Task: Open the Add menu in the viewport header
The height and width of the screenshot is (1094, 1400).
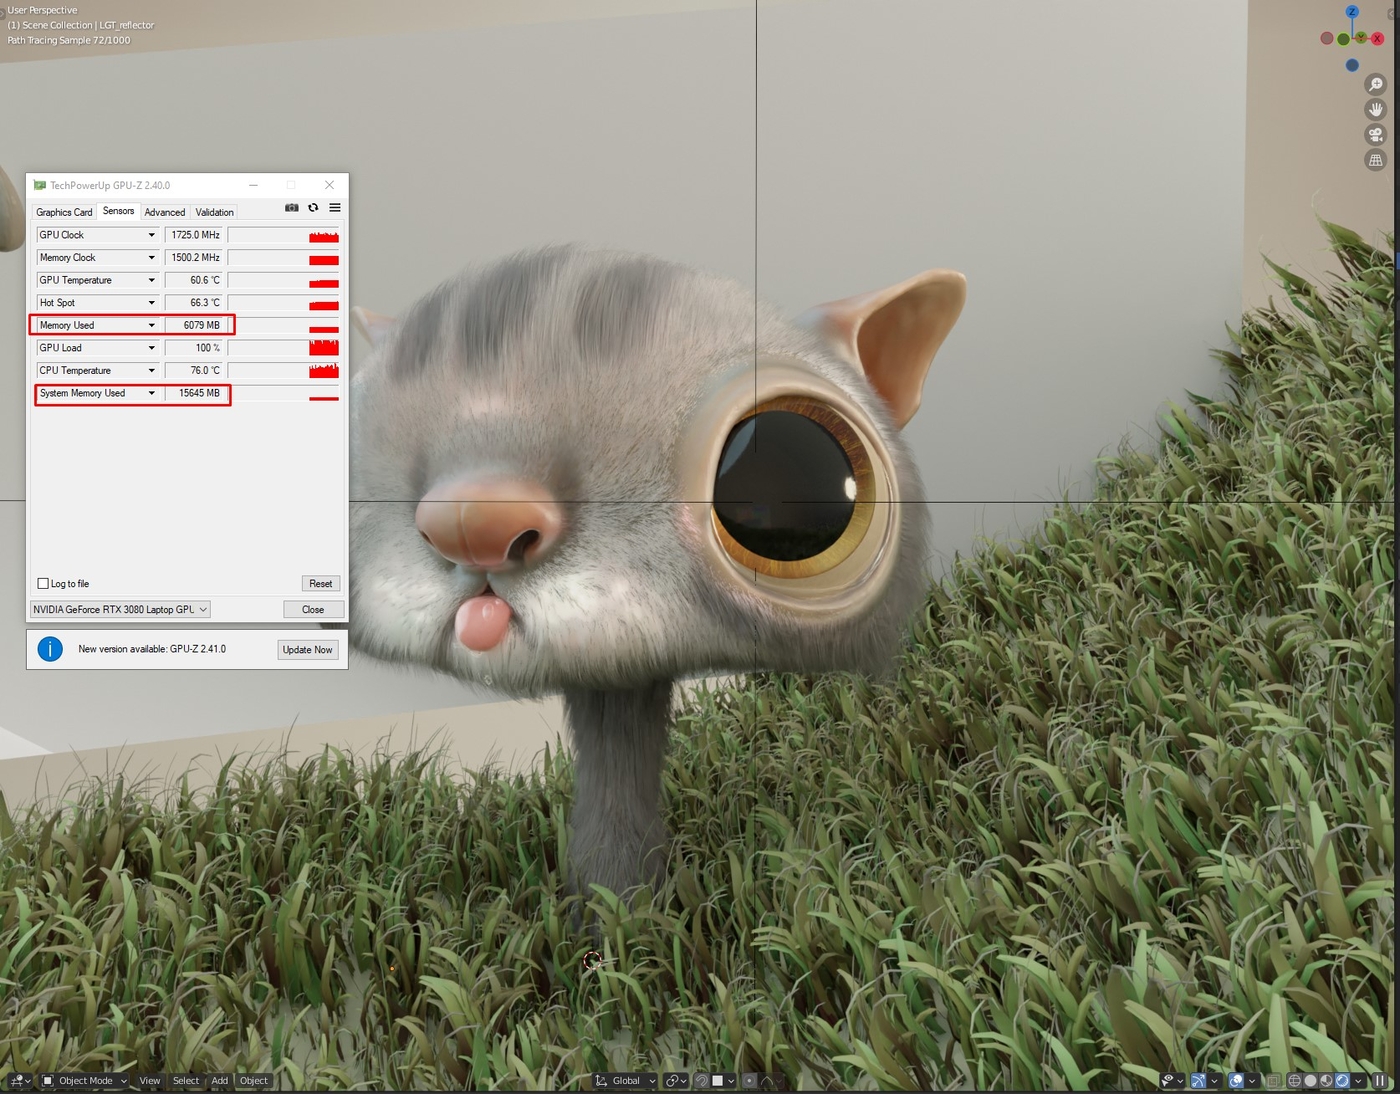Action: pyautogui.click(x=220, y=1081)
